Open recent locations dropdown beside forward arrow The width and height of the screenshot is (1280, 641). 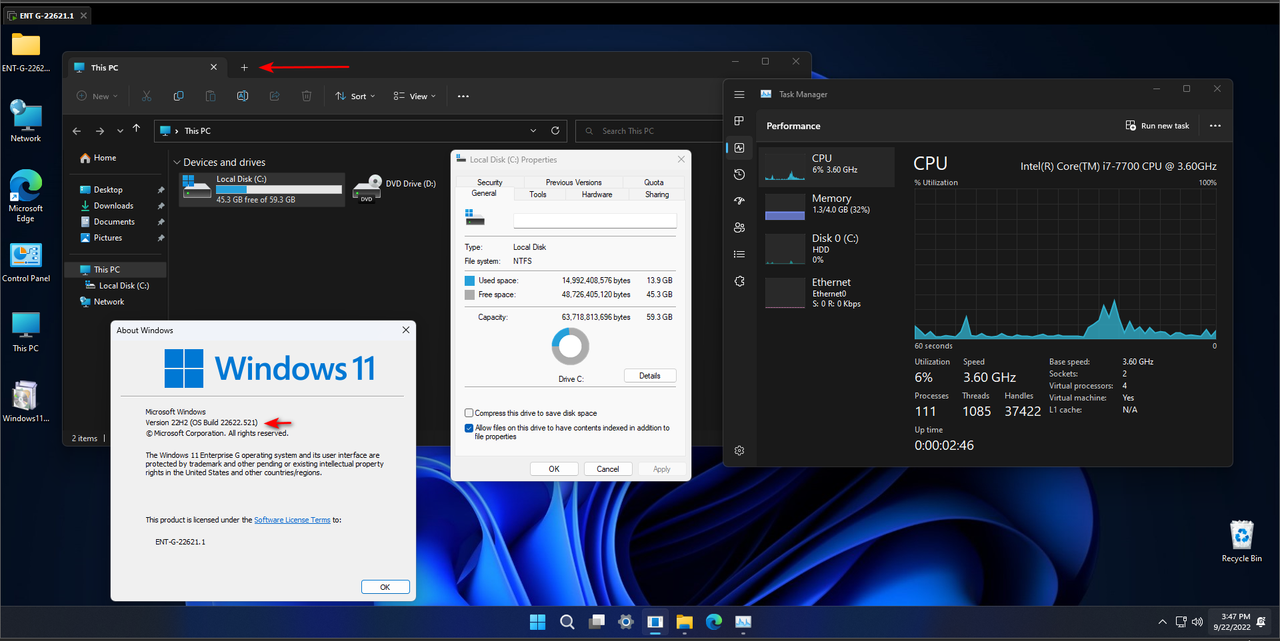(120, 130)
